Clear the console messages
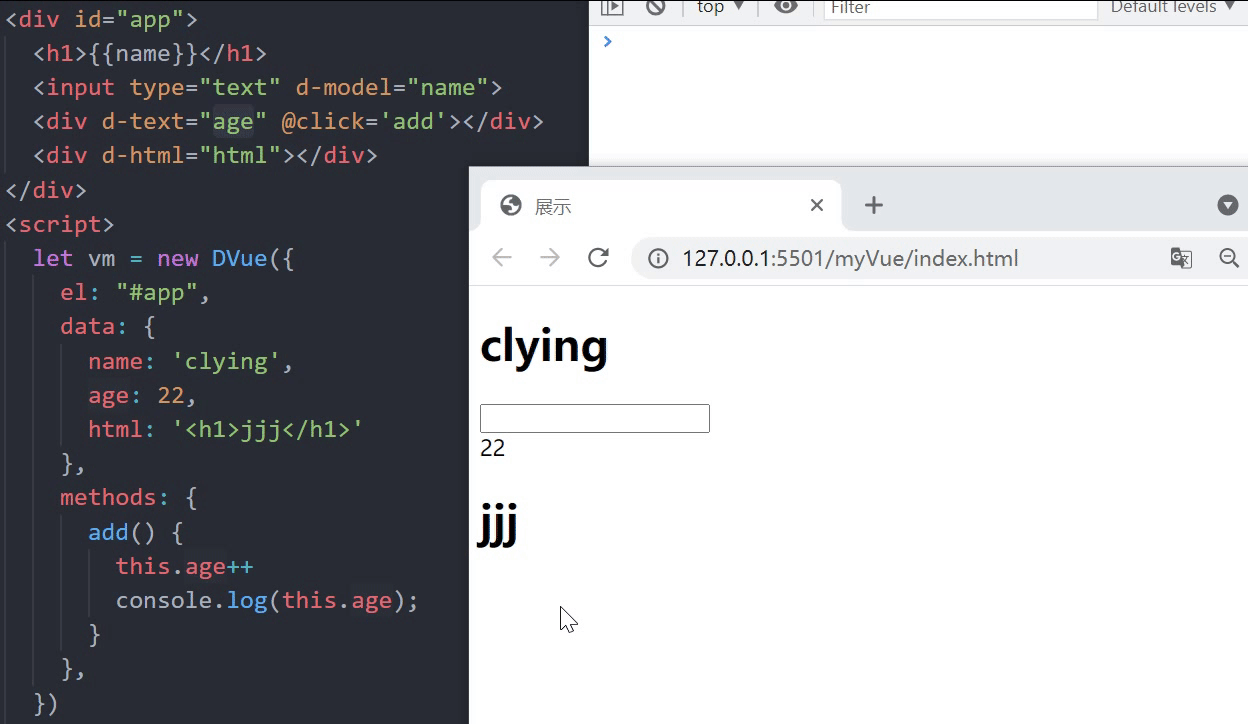This screenshot has width=1248, height=724. pyautogui.click(x=654, y=8)
